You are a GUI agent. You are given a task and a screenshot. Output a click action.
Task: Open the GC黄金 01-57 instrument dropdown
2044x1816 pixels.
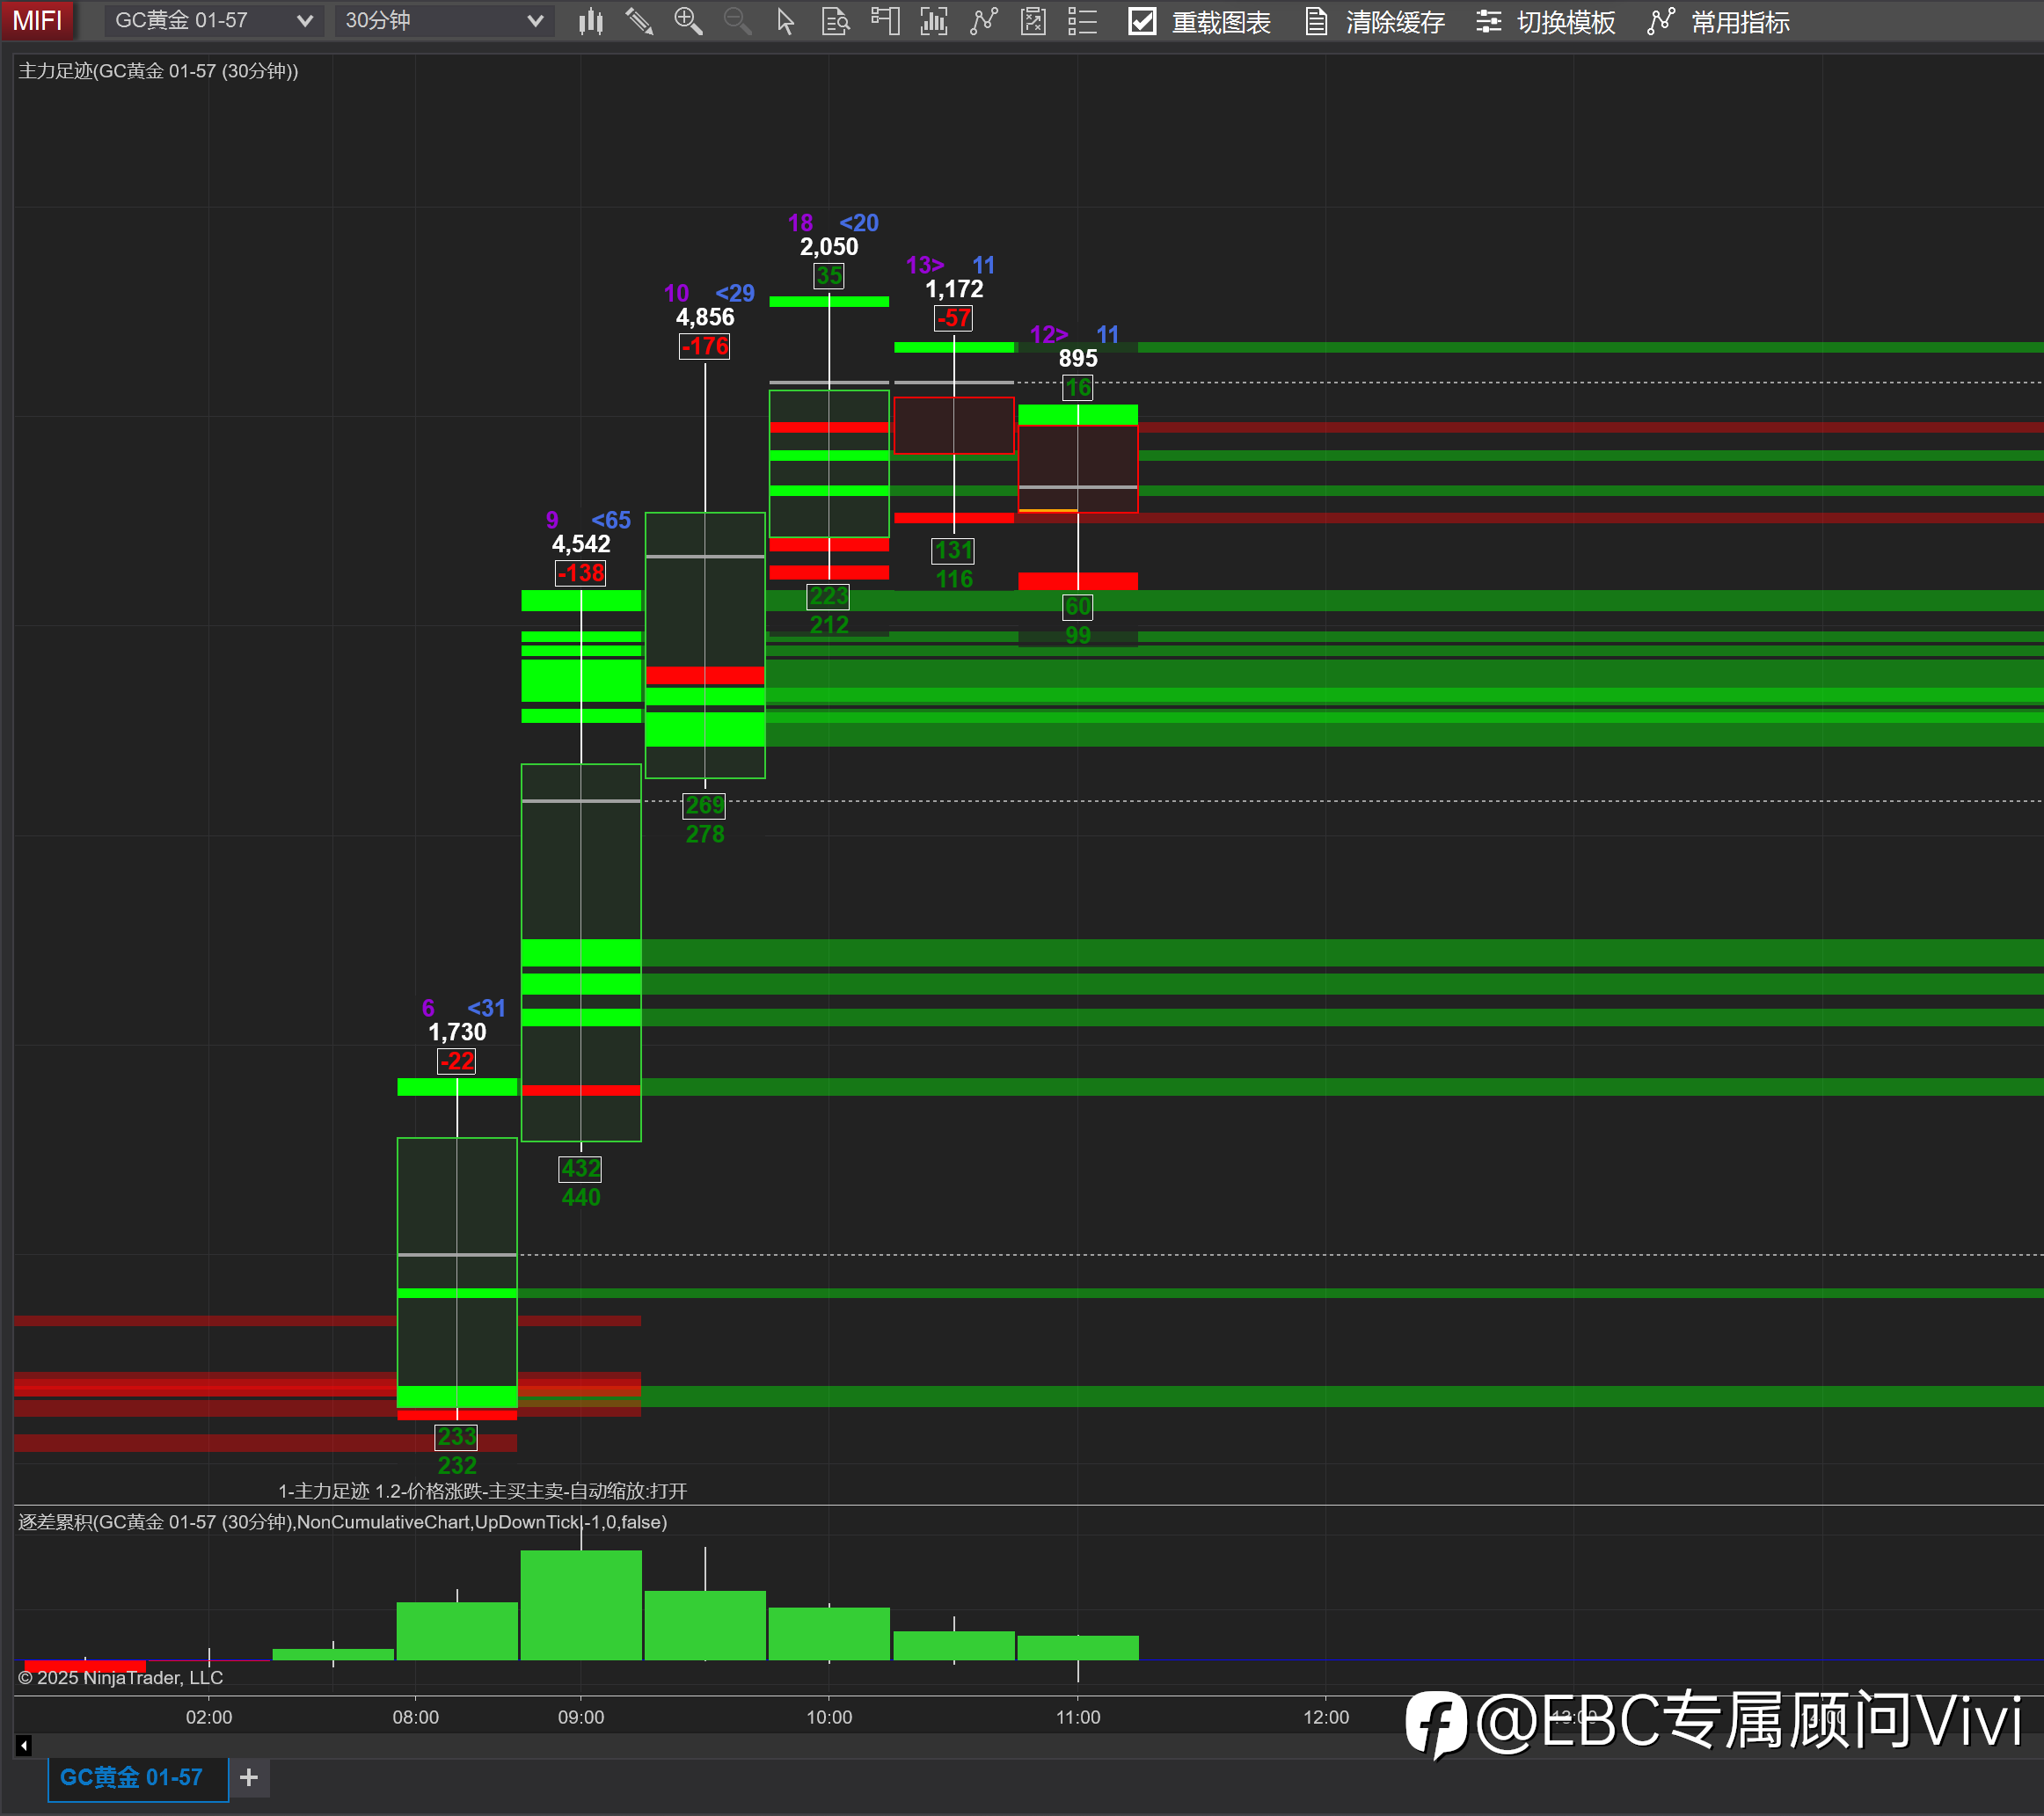pos(213,21)
